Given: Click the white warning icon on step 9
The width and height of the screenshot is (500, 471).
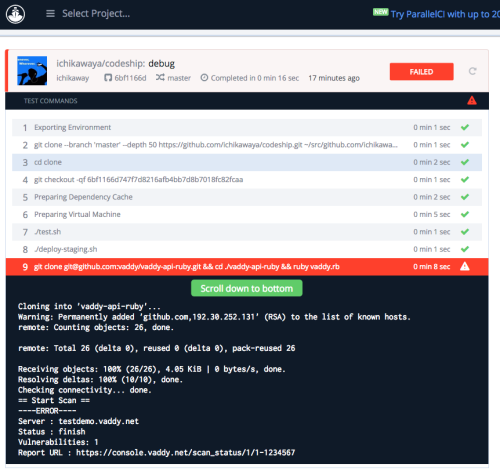Looking at the screenshot, I should click(465, 266).
